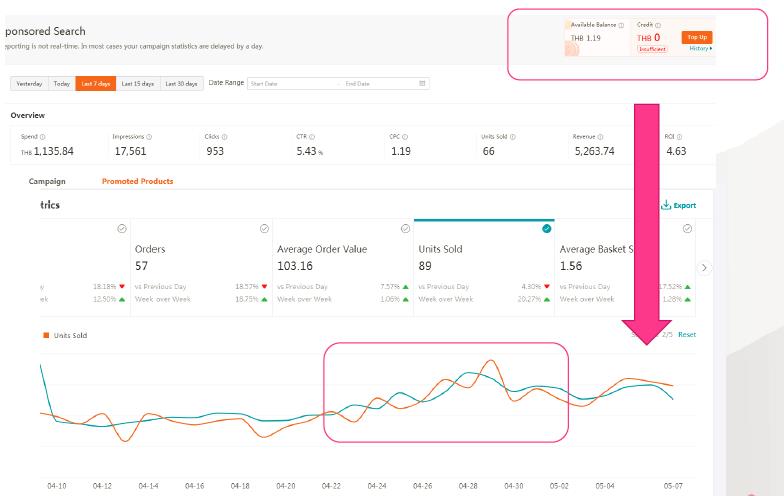Select the Last 15 days filter

[x=137, y=83]
